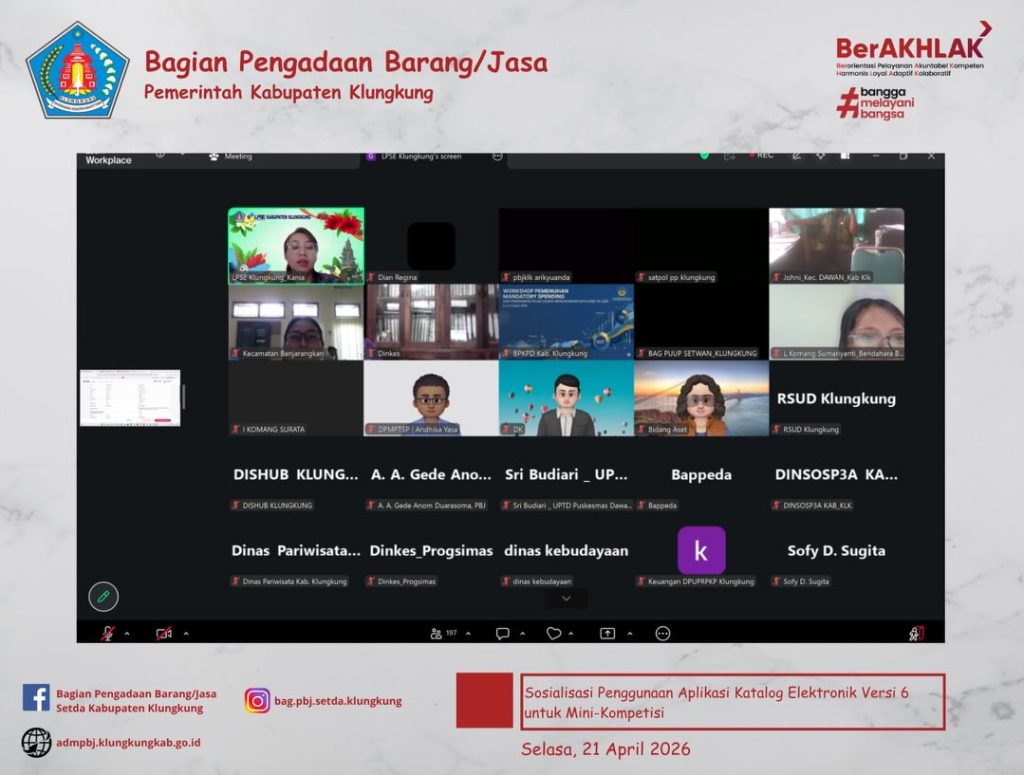Show more participants with the down chevron
Image resolution: width=1024 pixels, height=775 pixels.
coord(566,599)
